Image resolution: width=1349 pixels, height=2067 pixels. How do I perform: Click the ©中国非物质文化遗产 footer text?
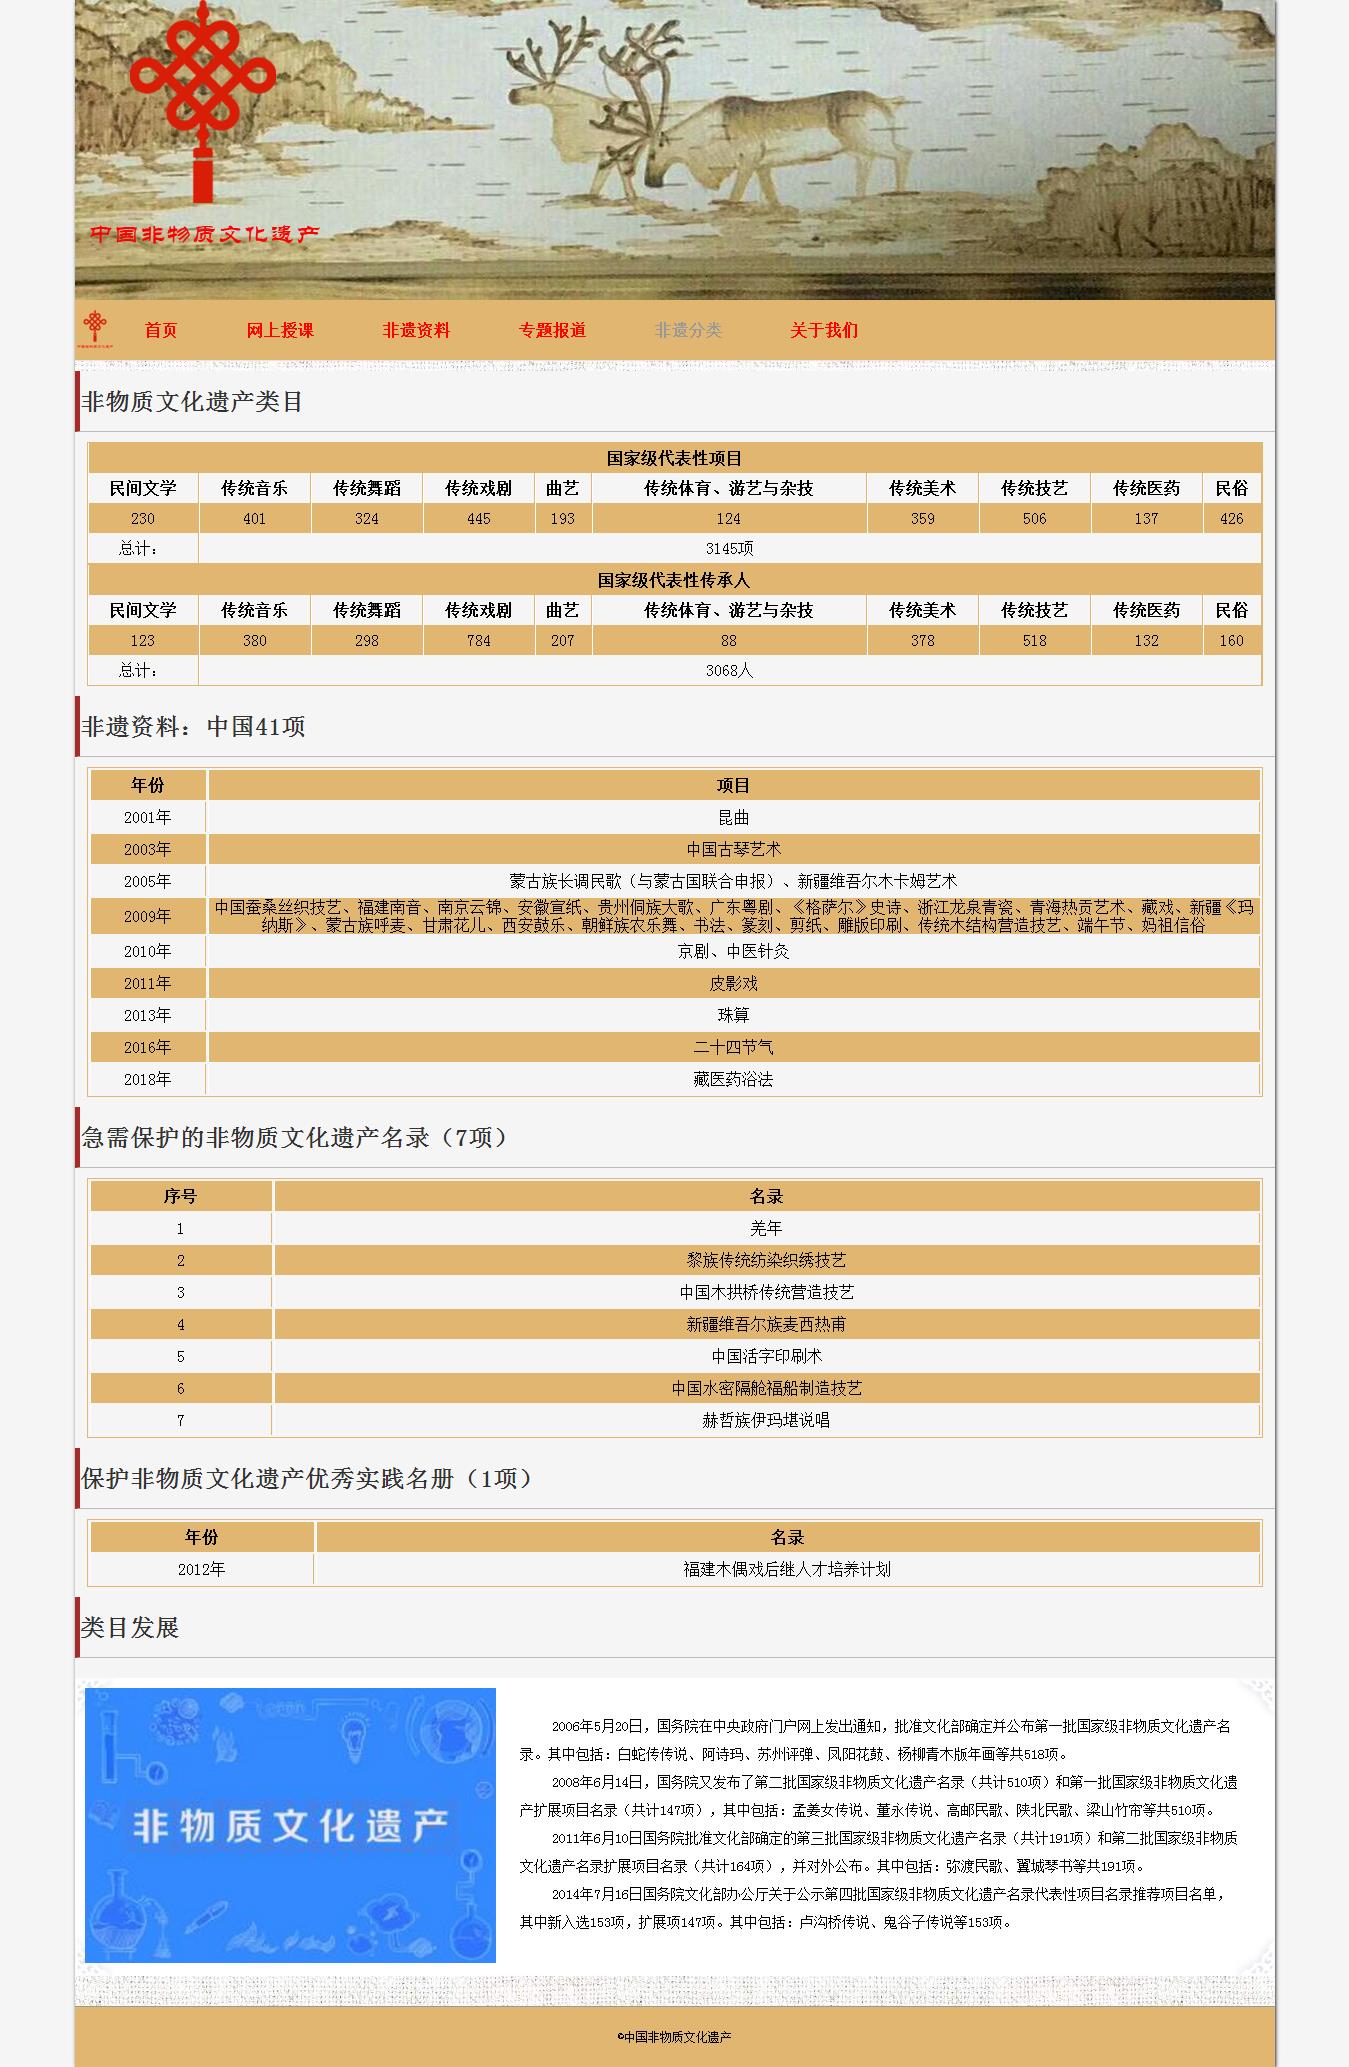674,2037
